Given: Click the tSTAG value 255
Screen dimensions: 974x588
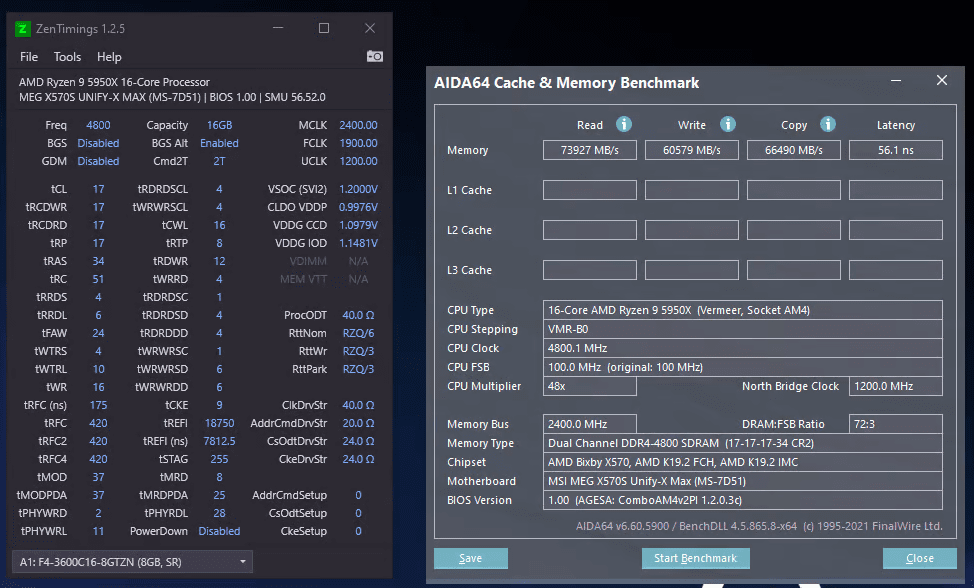Looking at the screenshot, I should (219, 459).
